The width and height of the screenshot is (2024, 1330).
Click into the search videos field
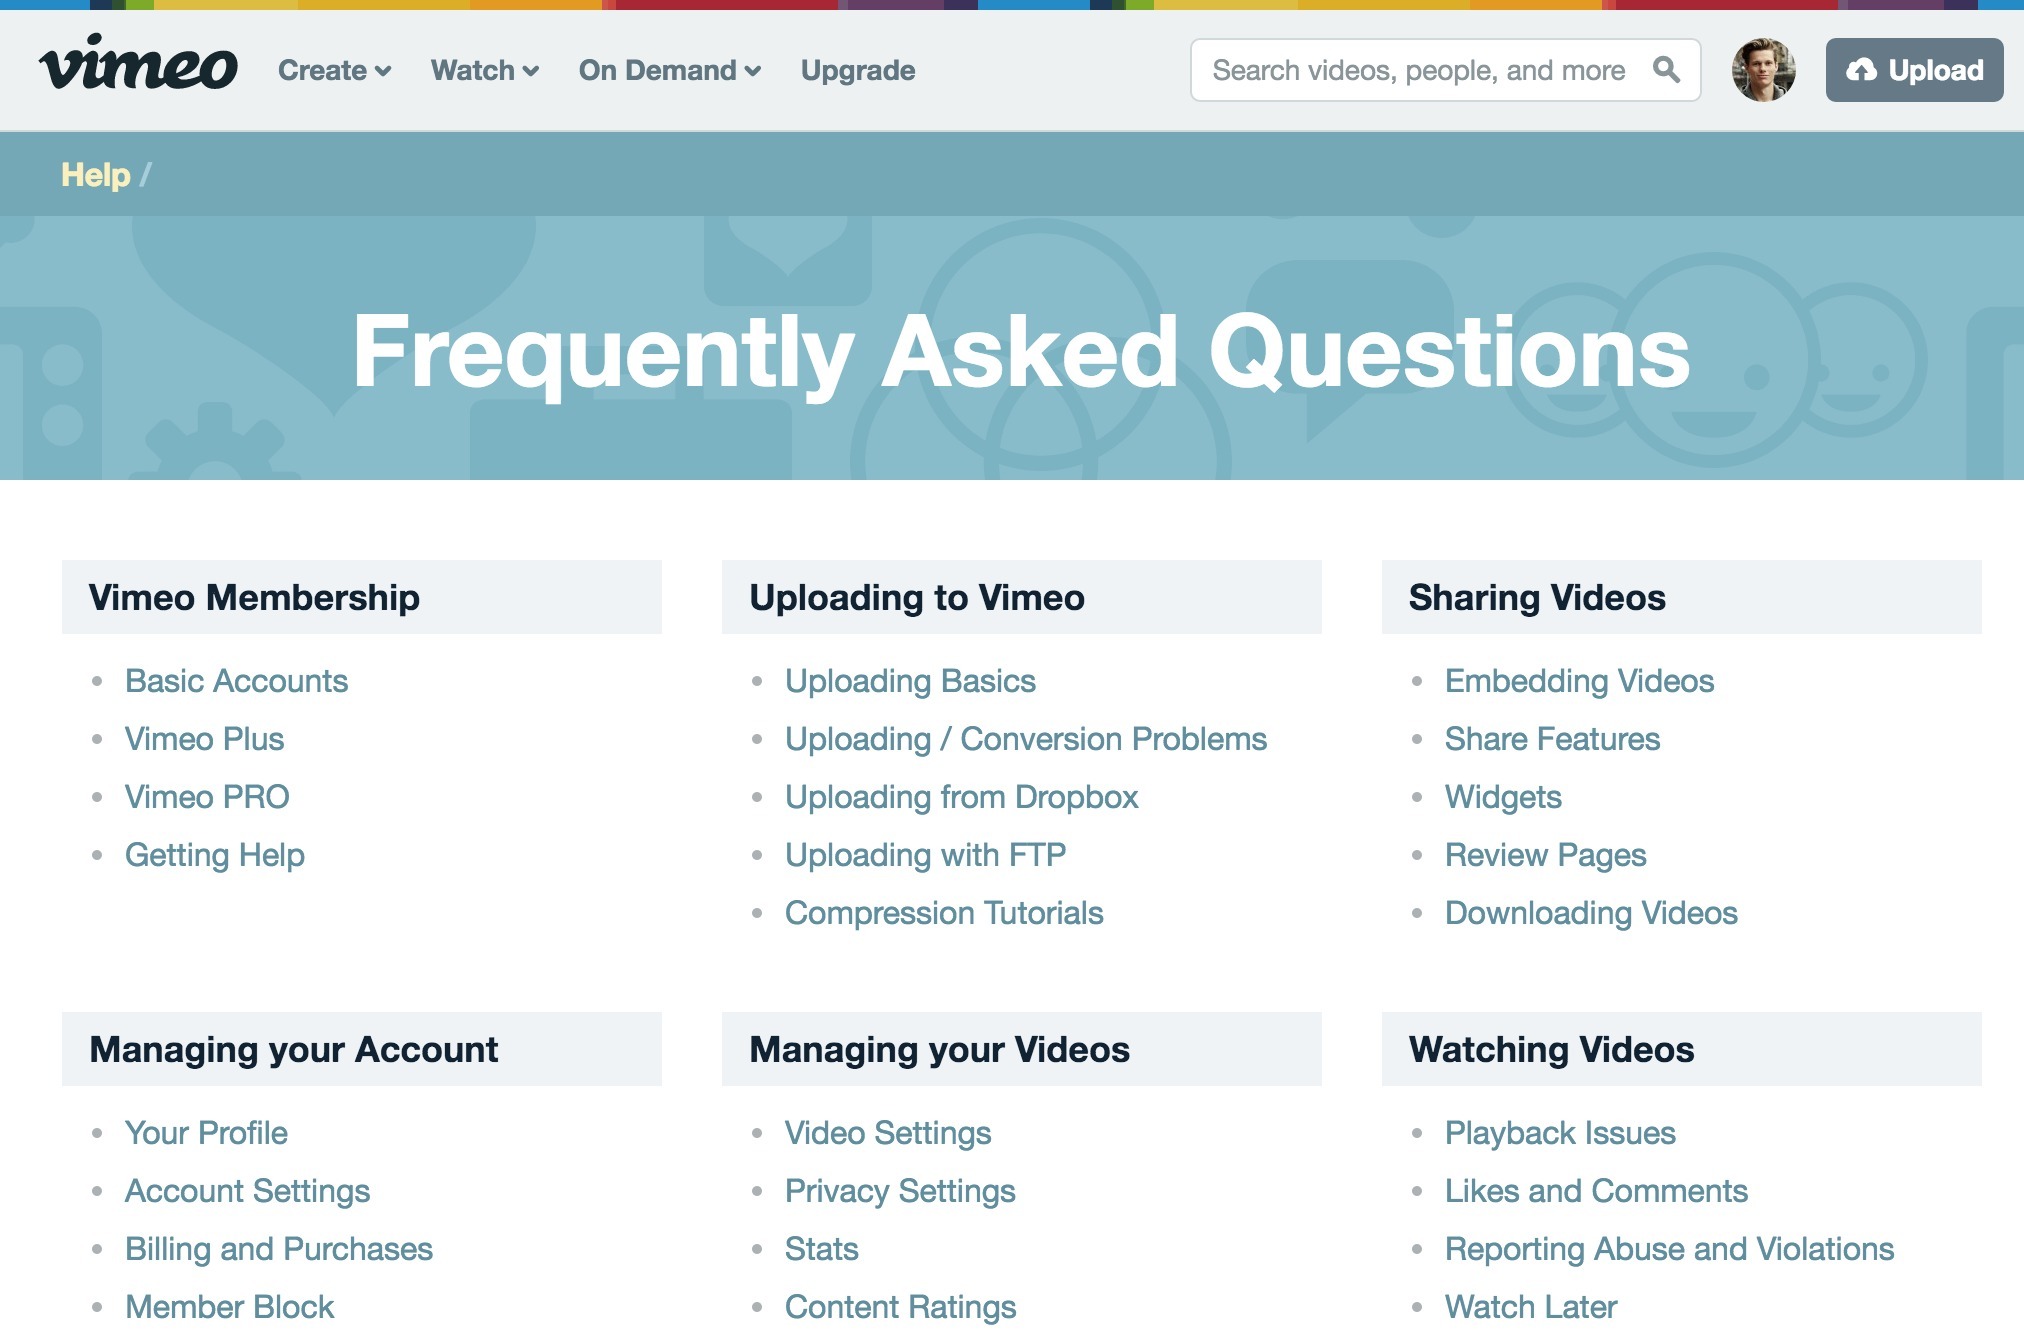click(x=1417, y=70)
